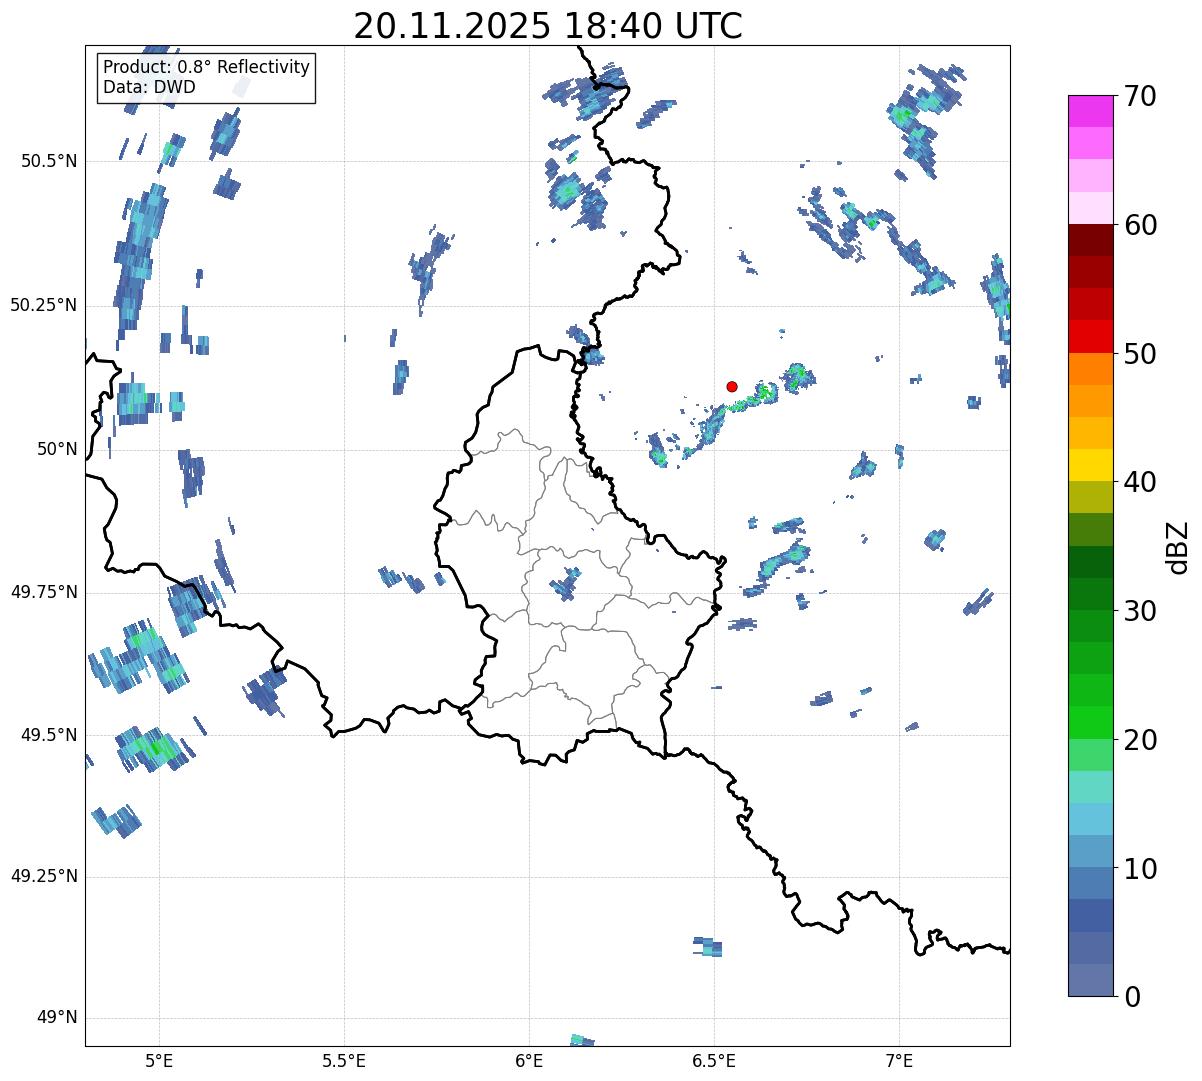Click the 'Product: 0.8° Reflectivity' label
The image size is (1202, 1081).
pos(207,67)
